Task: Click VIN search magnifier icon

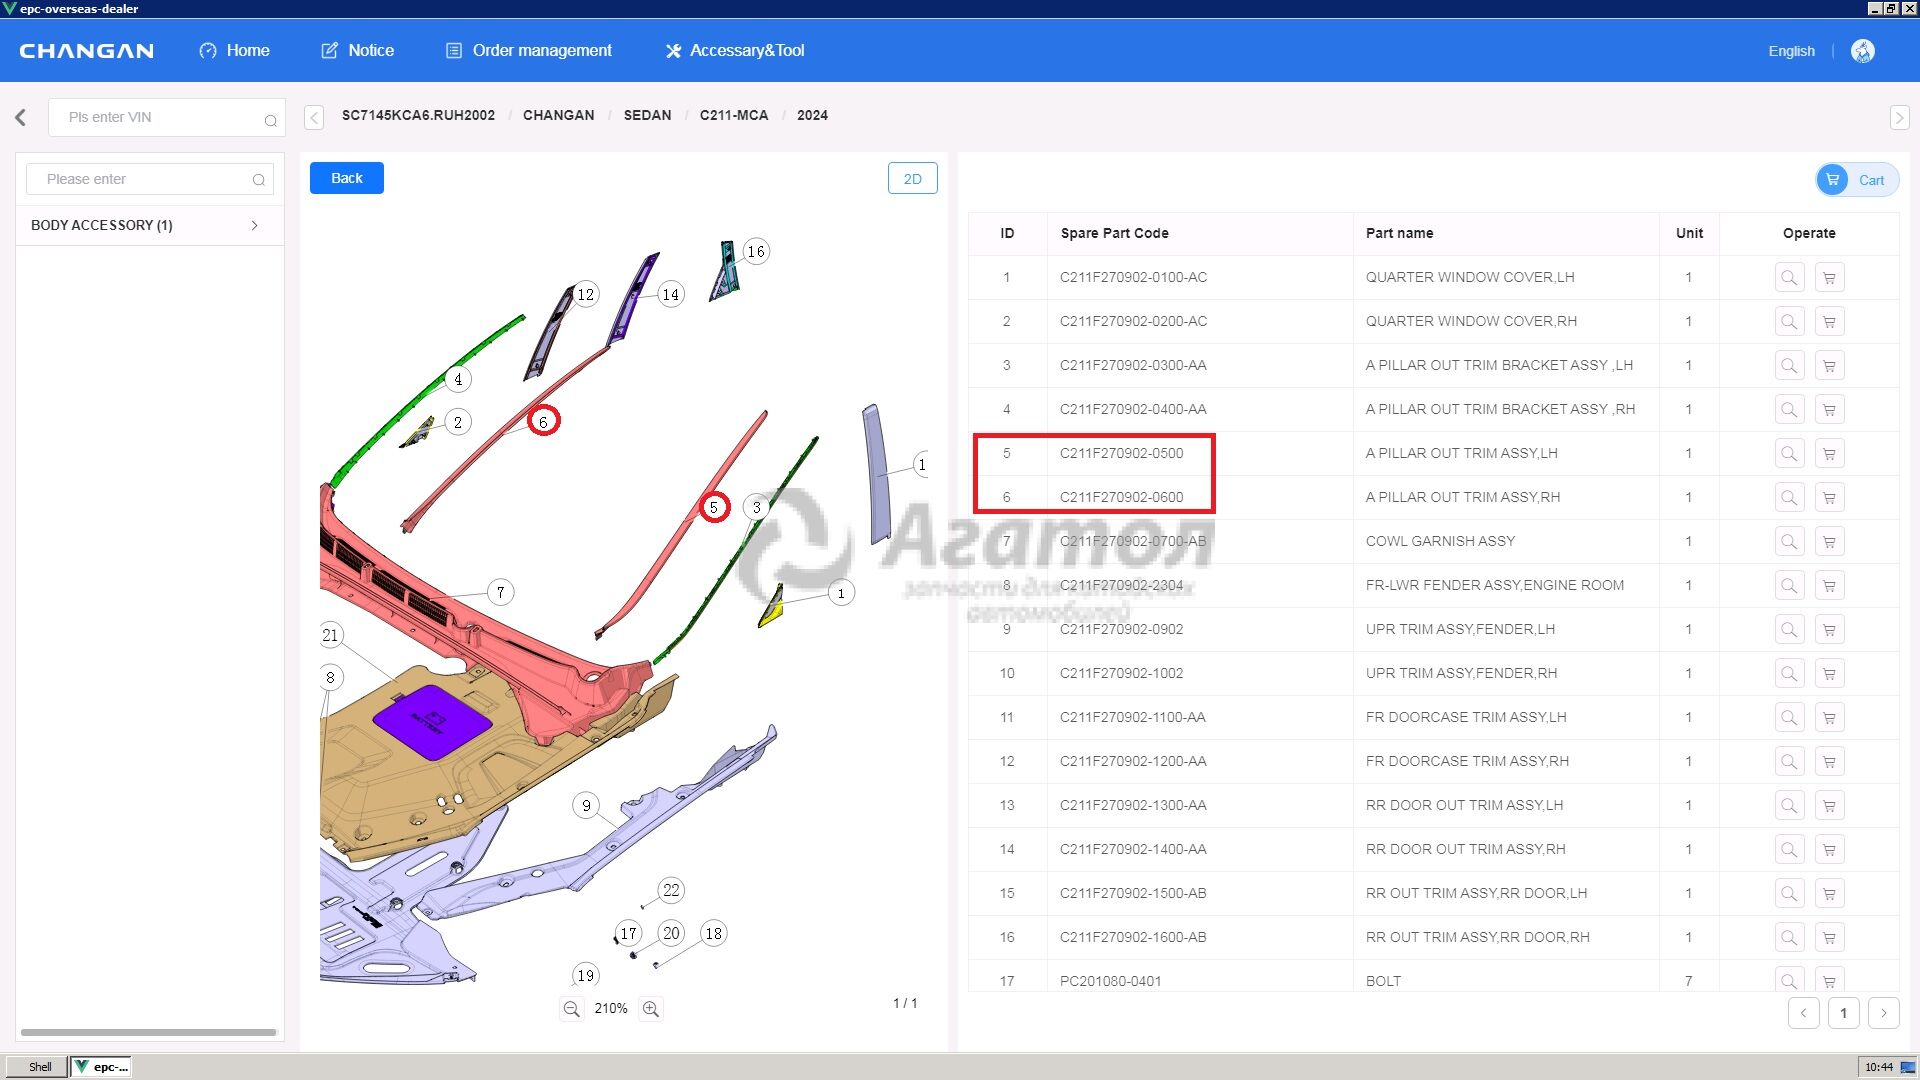Action: [270, 120]
